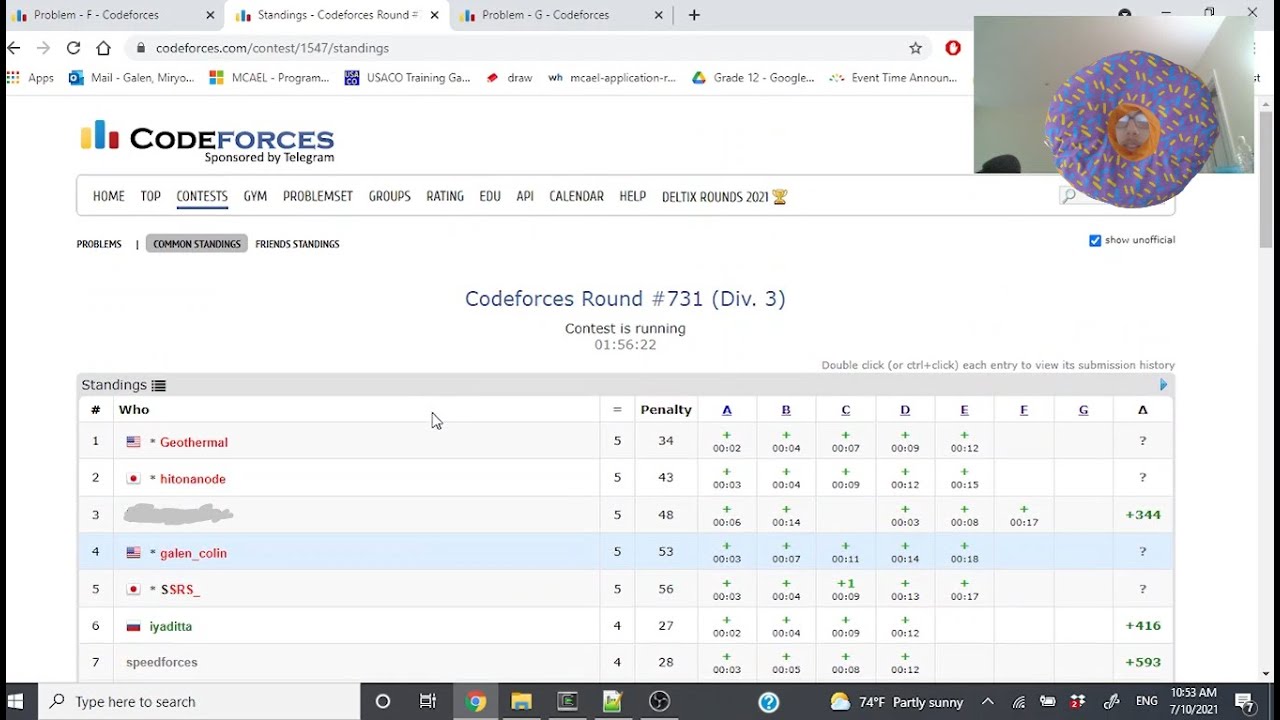Viewport: 1280px width, 720px height.
Task: Open the CALENDAR menu item
Action: [576, 196]
